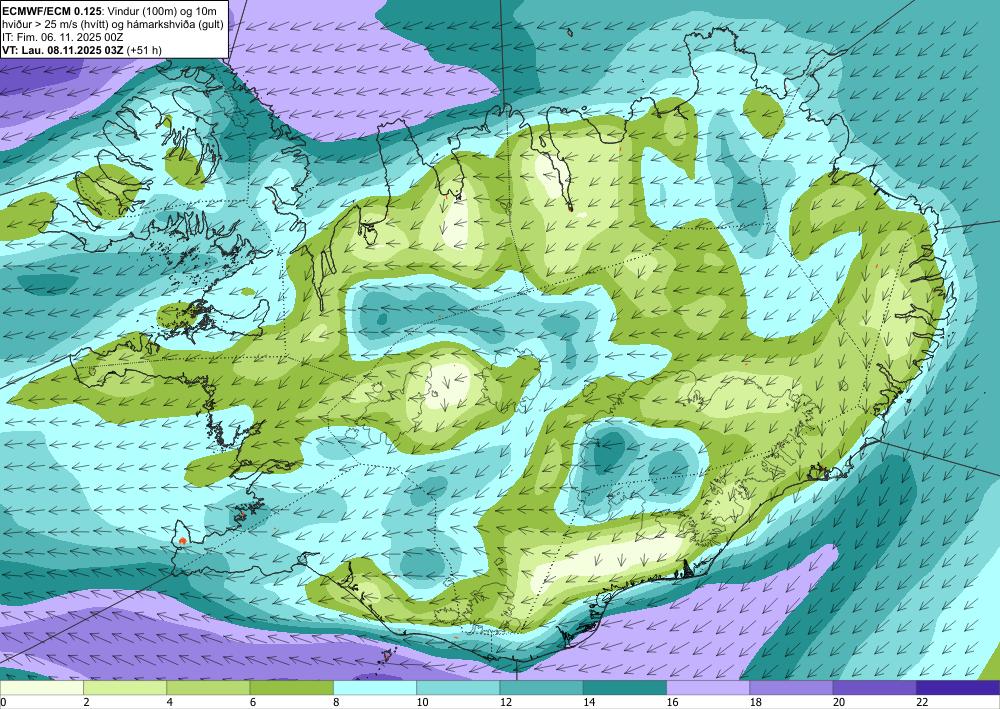Click the light green 2–4 m/s legend swatch
This screenshot has height=709, width=1000.
[x=125, y=688]
